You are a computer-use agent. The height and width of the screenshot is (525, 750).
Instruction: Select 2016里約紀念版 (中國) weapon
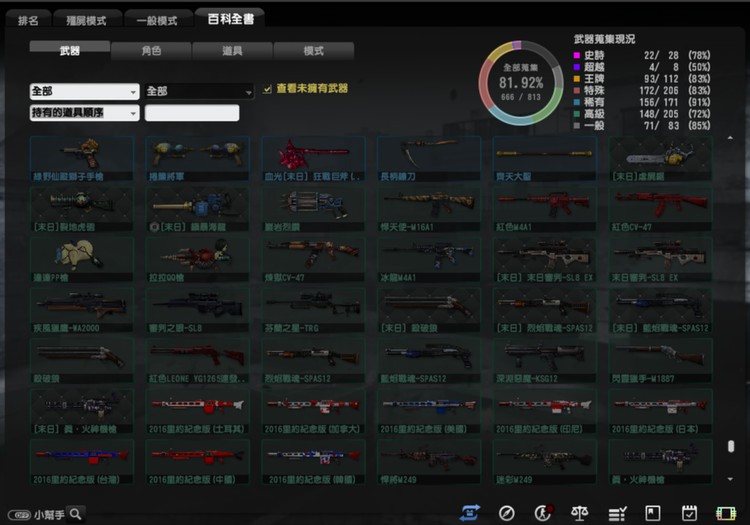198,462
